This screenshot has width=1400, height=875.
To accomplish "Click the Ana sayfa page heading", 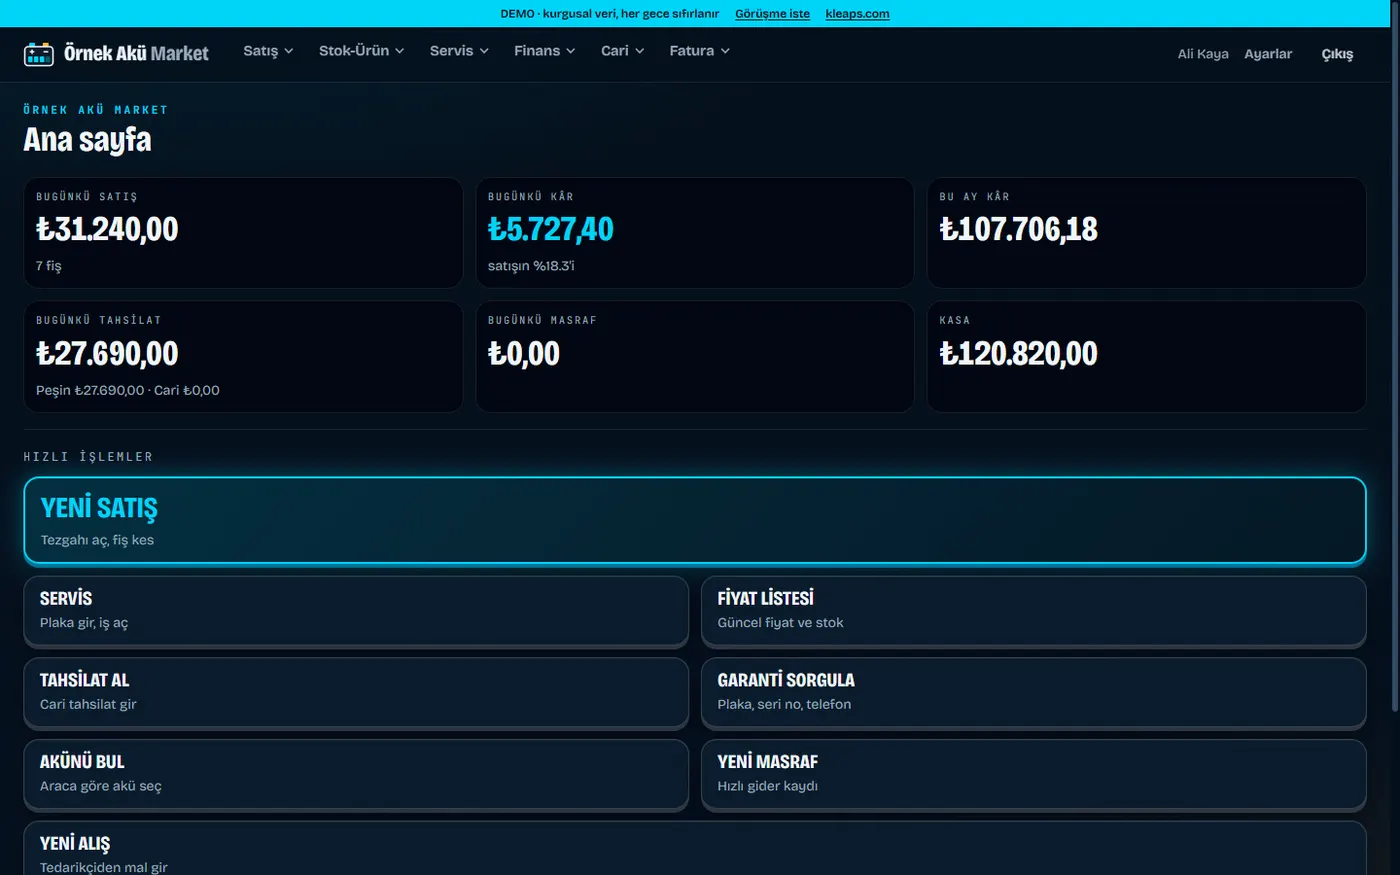I will click(88, 140).
